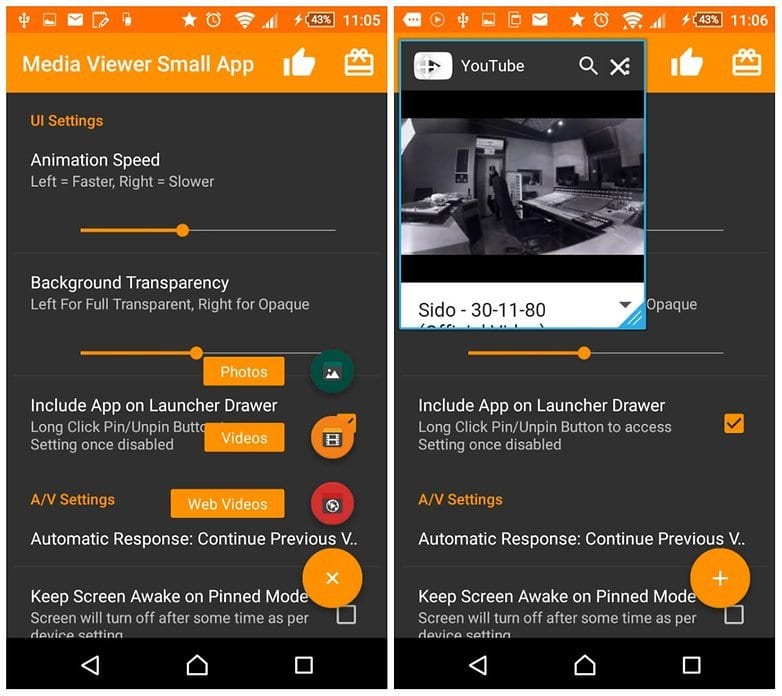Toggle Keep Screen Awake checkbox, left screen
Screen dimensions: 782x696
[347, 615]
